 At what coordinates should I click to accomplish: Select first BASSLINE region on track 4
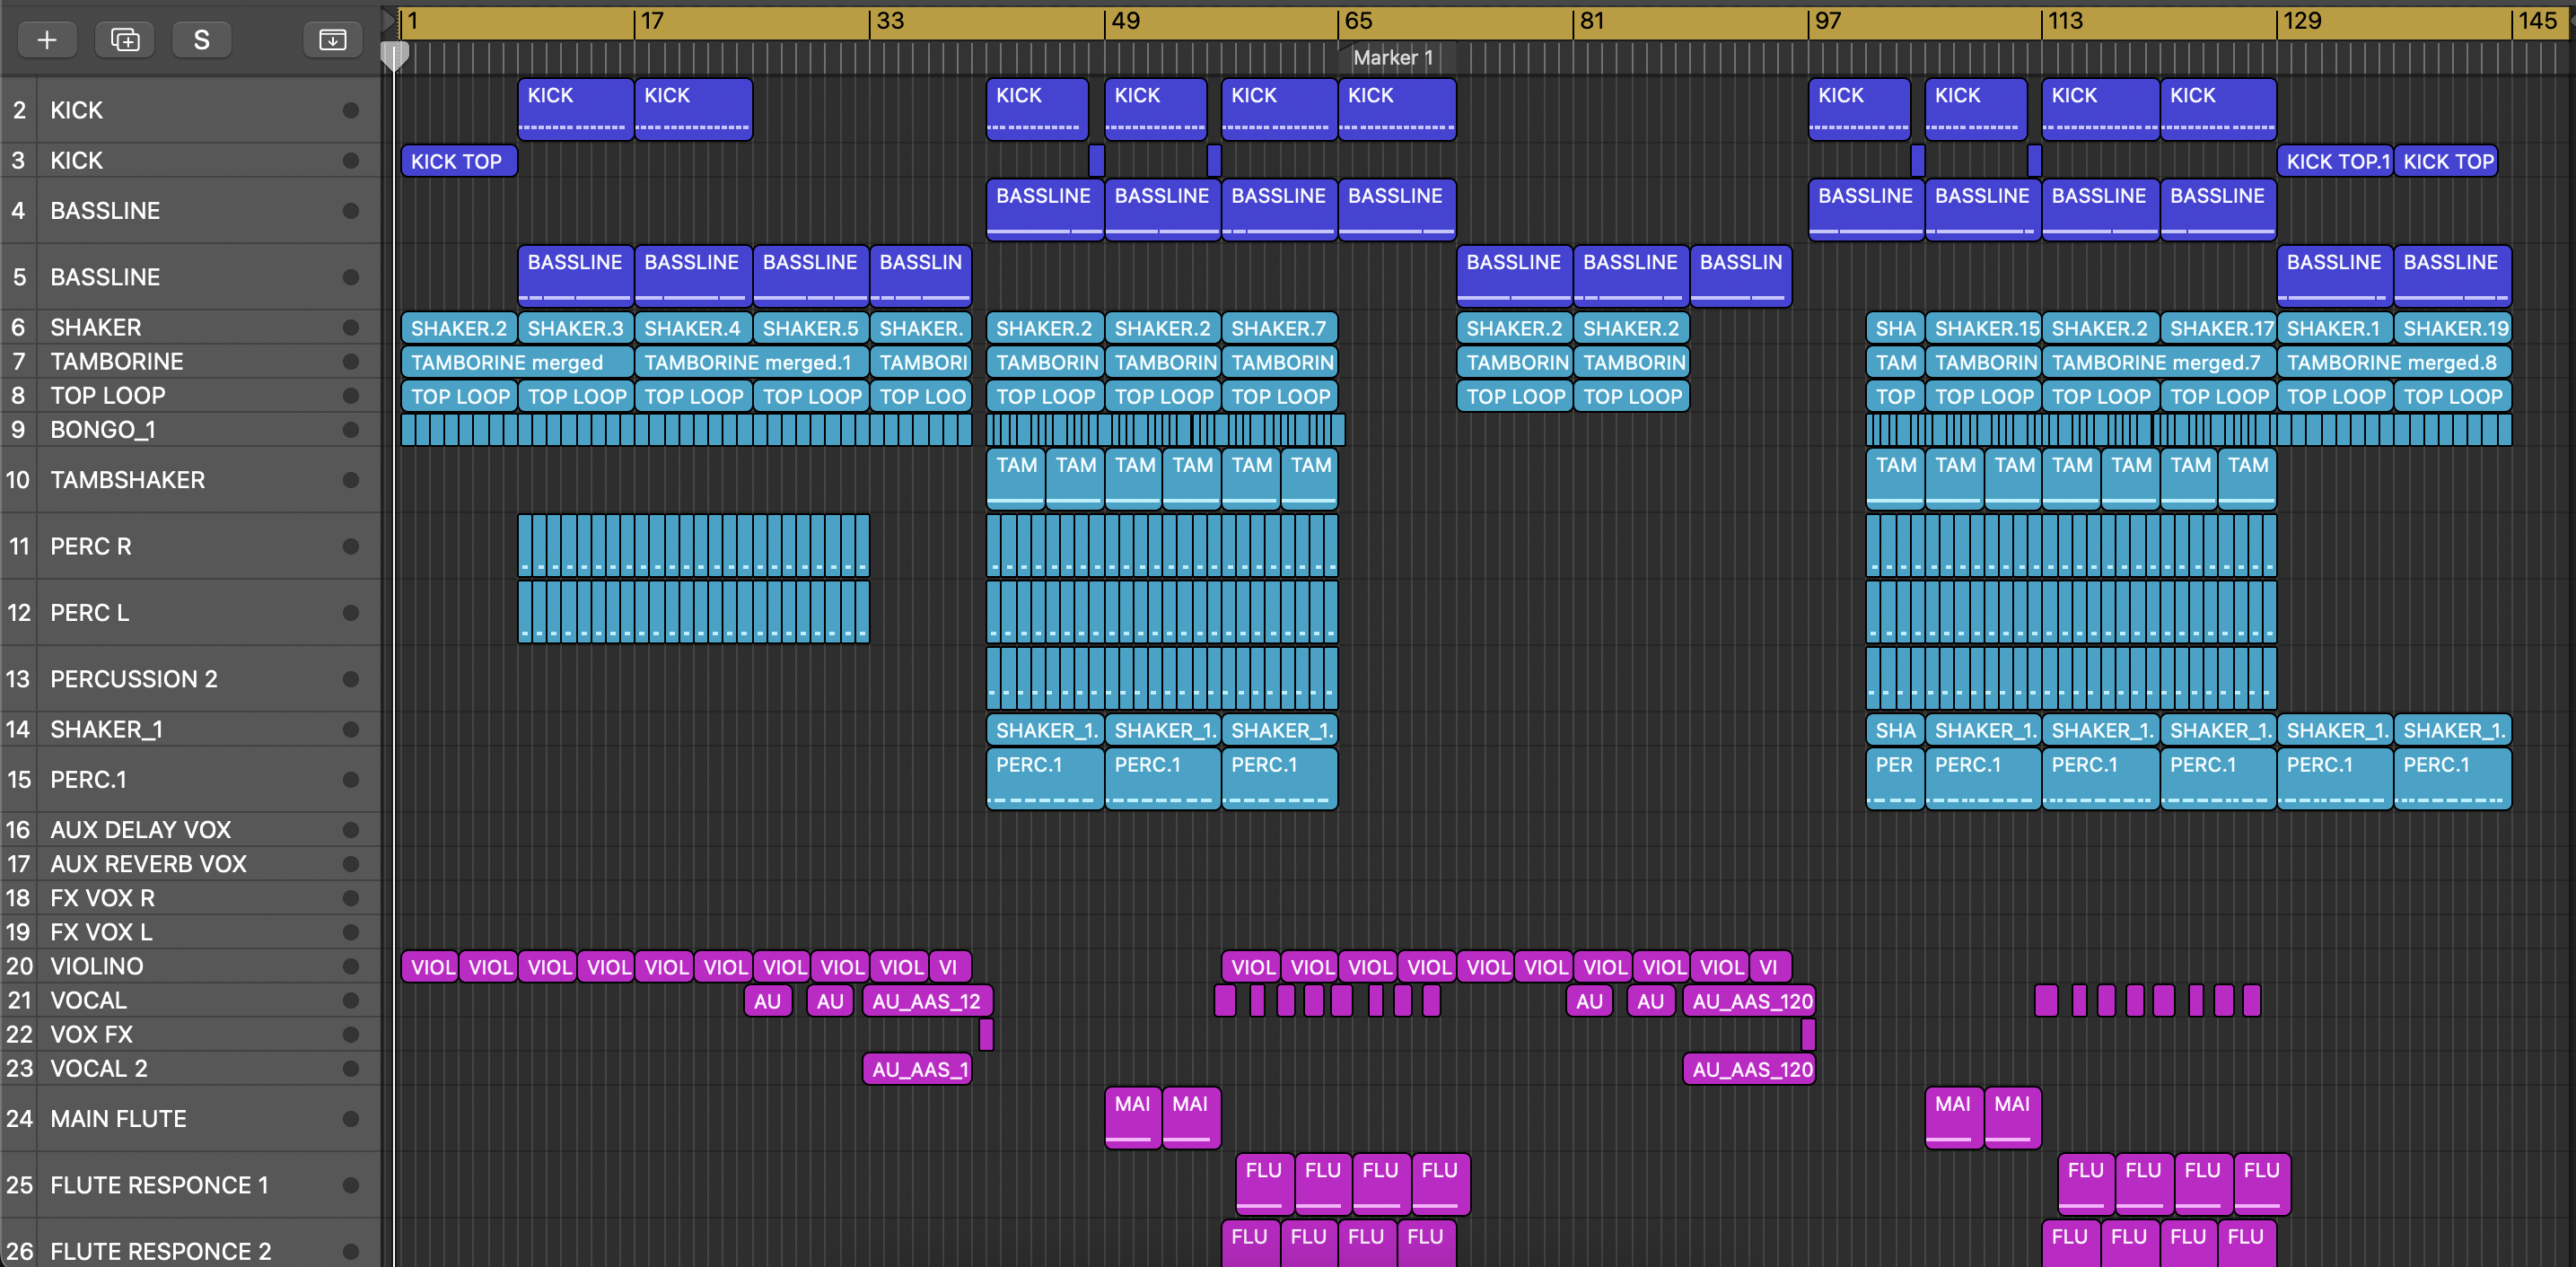tap(1043, 209)
